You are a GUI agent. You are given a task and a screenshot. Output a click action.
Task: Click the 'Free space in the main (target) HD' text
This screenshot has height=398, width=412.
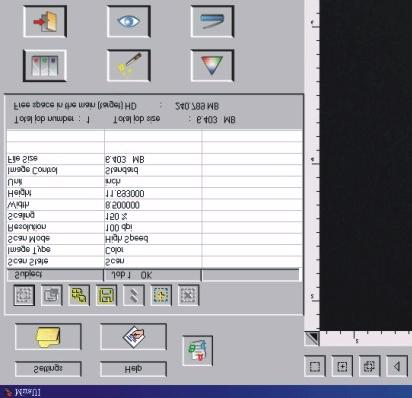pos(75,106)
